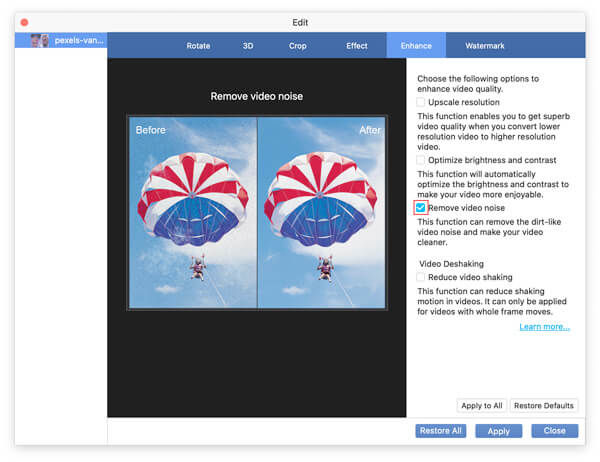Click the Restore All button
Viewport: 600px width, 462px height.
click(x=441, y=431)
